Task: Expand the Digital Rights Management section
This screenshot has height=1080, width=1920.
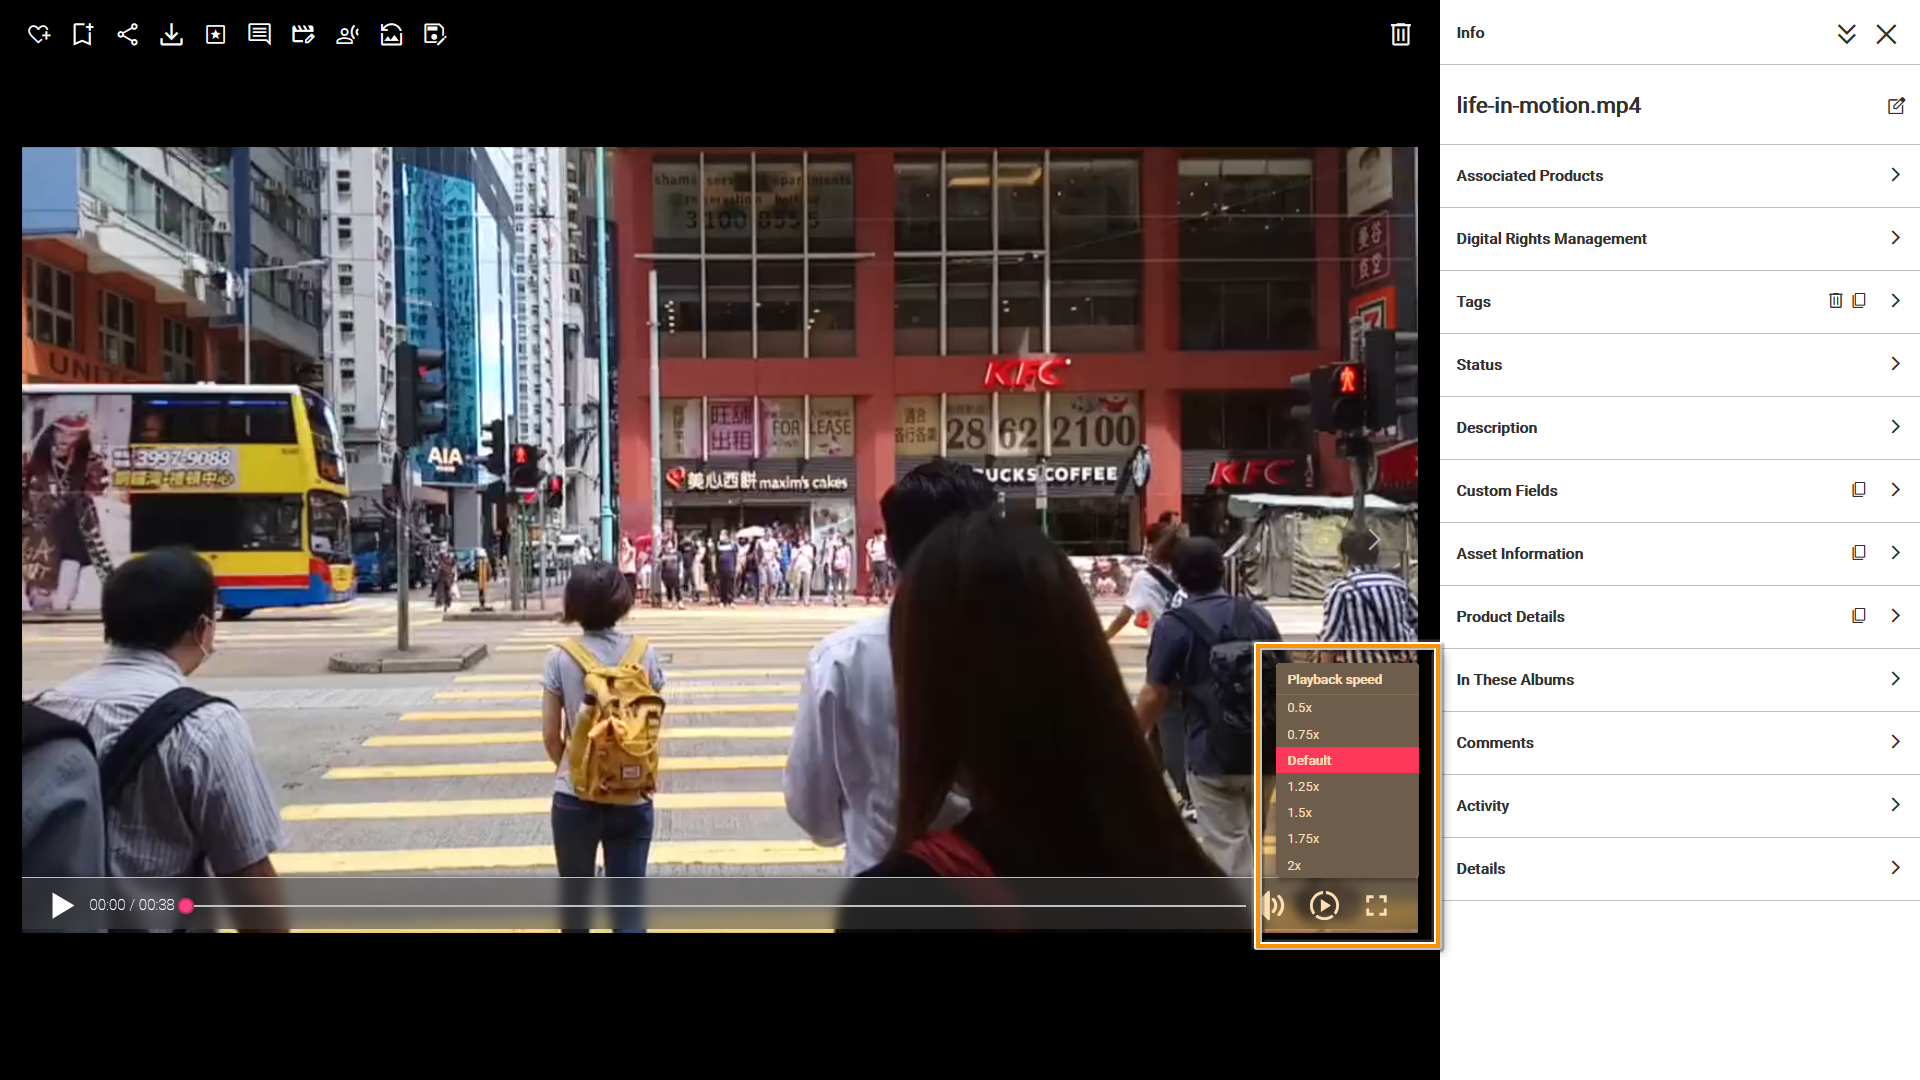Action: [1680, 238]
